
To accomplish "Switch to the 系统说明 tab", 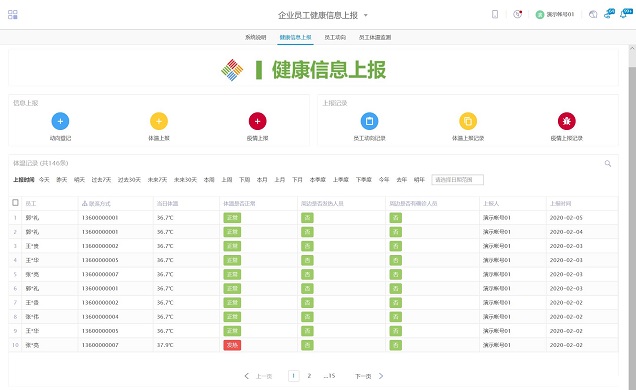I will coord(256,37).
